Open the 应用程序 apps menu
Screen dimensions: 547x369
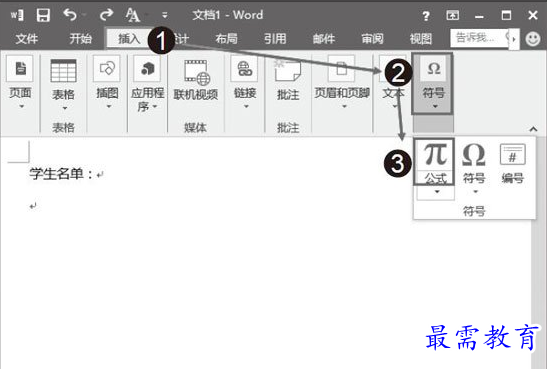[148, 84]
